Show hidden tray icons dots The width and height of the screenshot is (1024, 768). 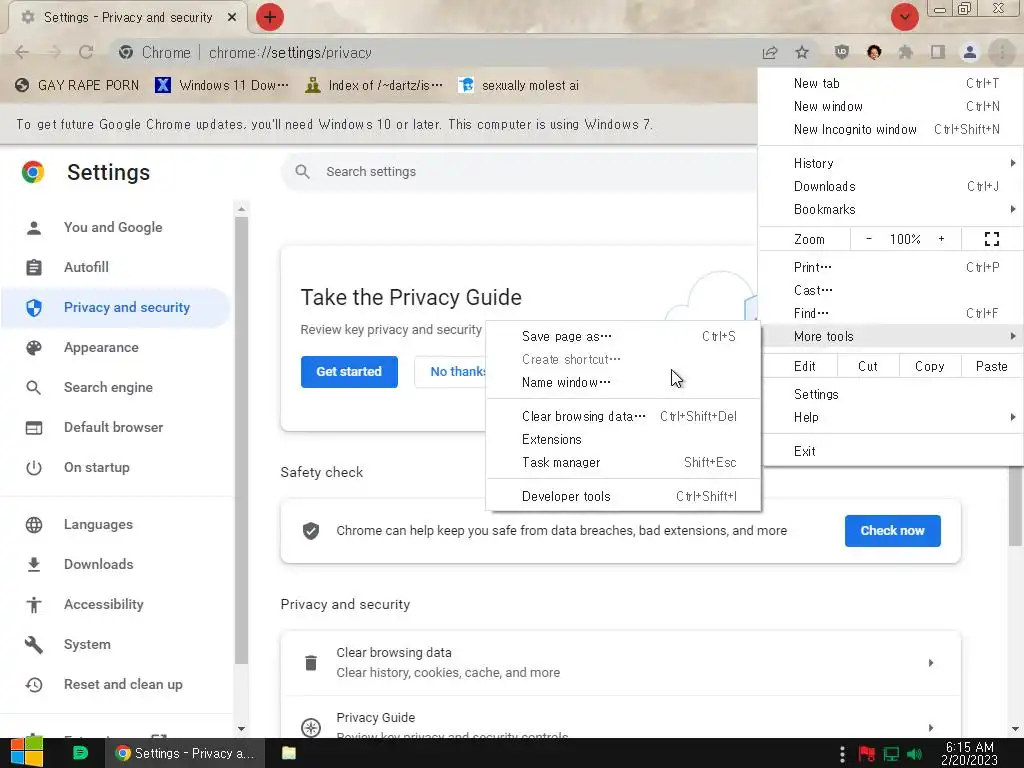click(x=842, y=754)
